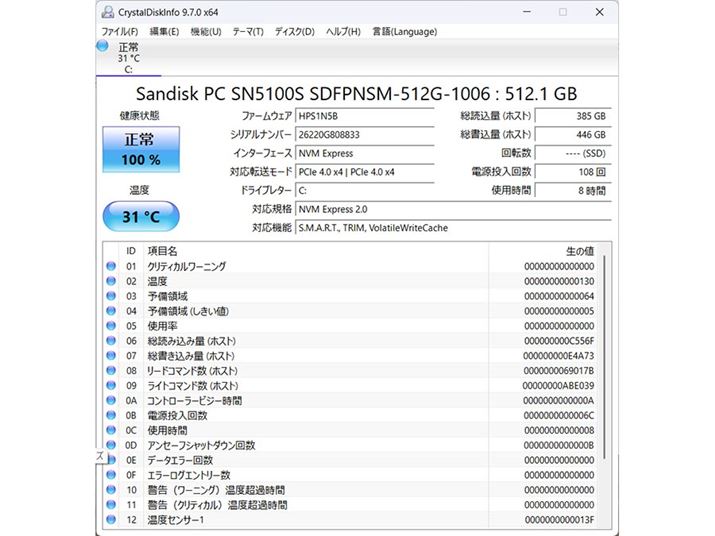The image size is (715, 536).
Task: Open the 編集(E) menu
Action: click(164, 31)
